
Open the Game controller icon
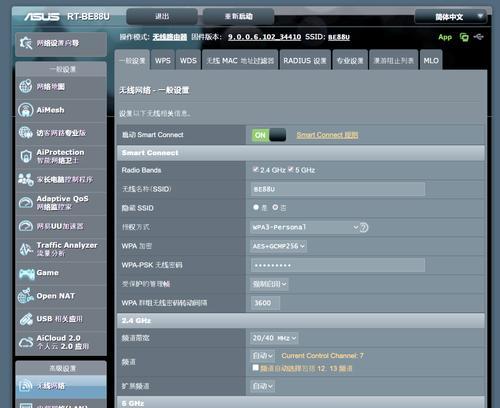pos(26,274)
